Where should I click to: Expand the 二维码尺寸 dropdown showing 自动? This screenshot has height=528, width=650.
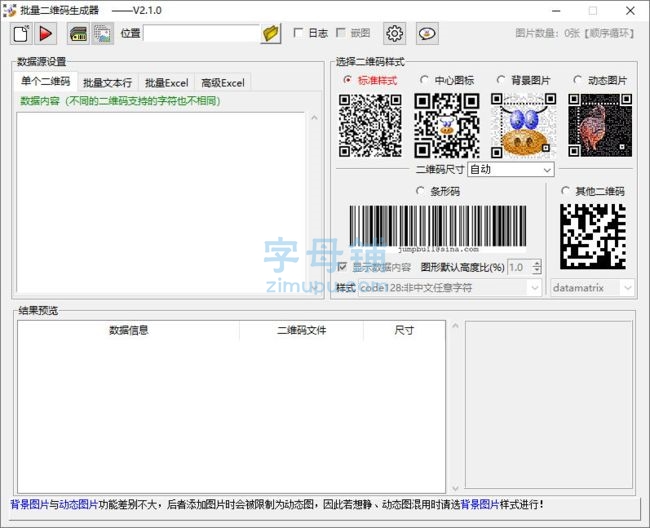547,170
